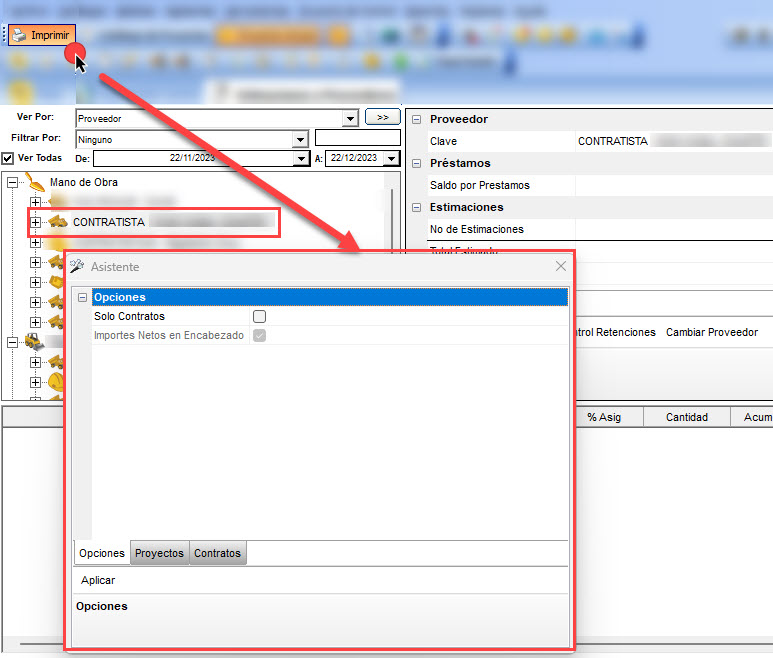Click the Cambiar Proveedor button

click(x=711, y=332)
